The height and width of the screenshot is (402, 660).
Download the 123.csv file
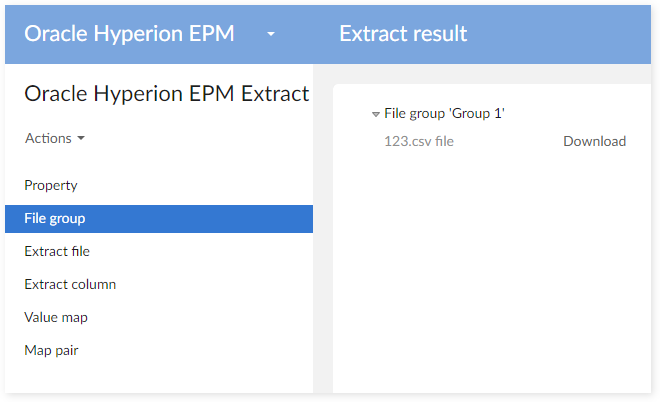point(594,141)
